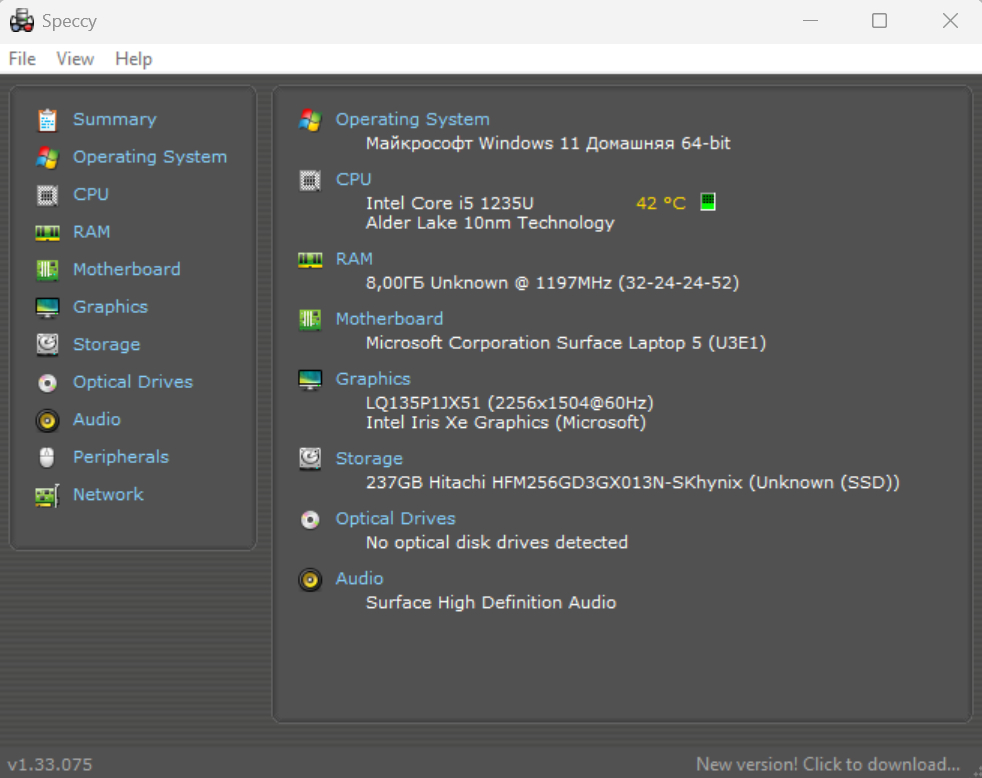Click the Peripherals mouse icon in sidebar
This screenshot has width=982, height=778.
pyautogui.click(x=47, y=457)
